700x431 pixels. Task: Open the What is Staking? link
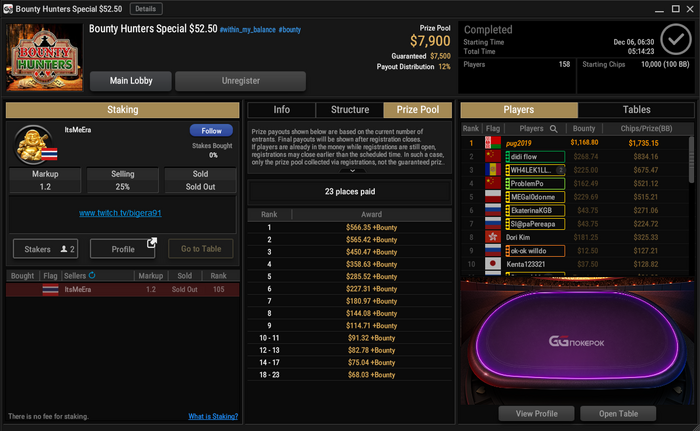coord(213,416)
